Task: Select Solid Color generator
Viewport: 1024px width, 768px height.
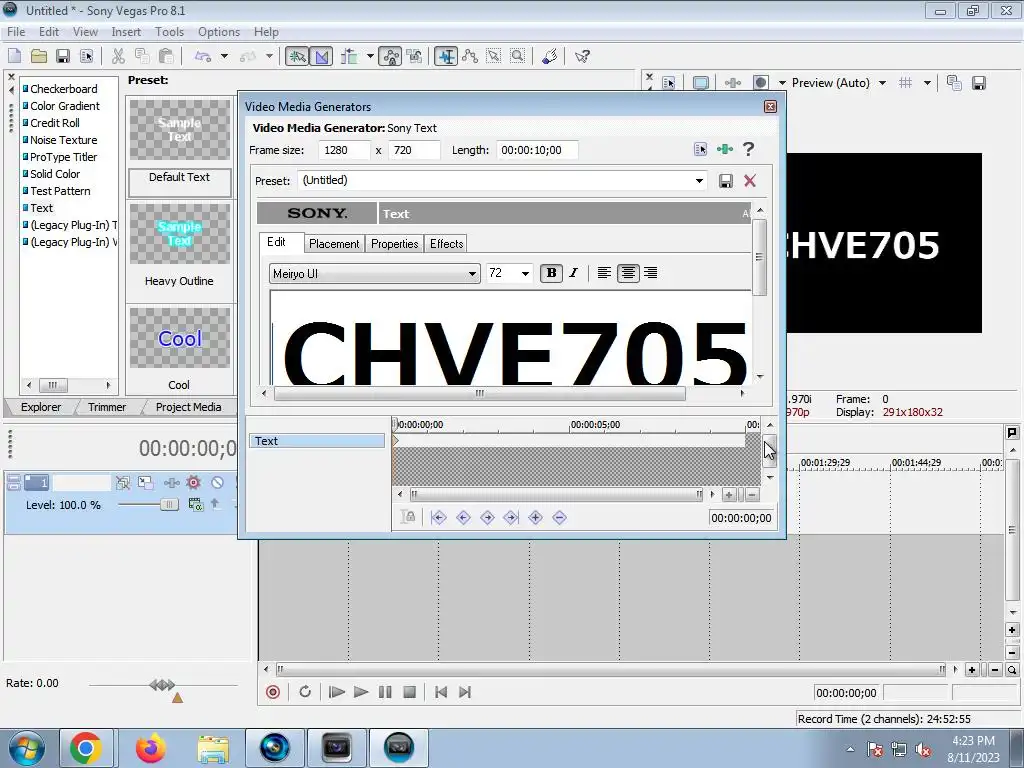Action: pyautogui.click(x=54, y=174)
